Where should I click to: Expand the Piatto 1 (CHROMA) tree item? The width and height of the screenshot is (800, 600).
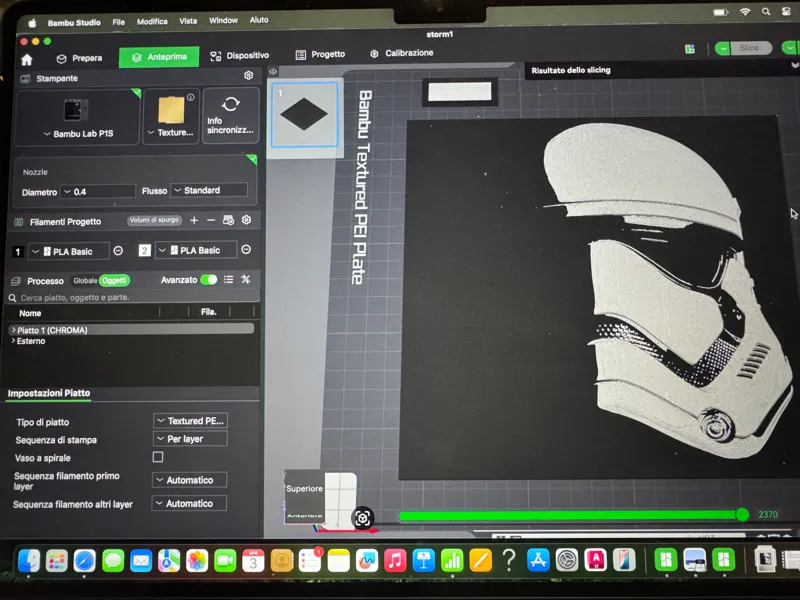pos(13,330)
